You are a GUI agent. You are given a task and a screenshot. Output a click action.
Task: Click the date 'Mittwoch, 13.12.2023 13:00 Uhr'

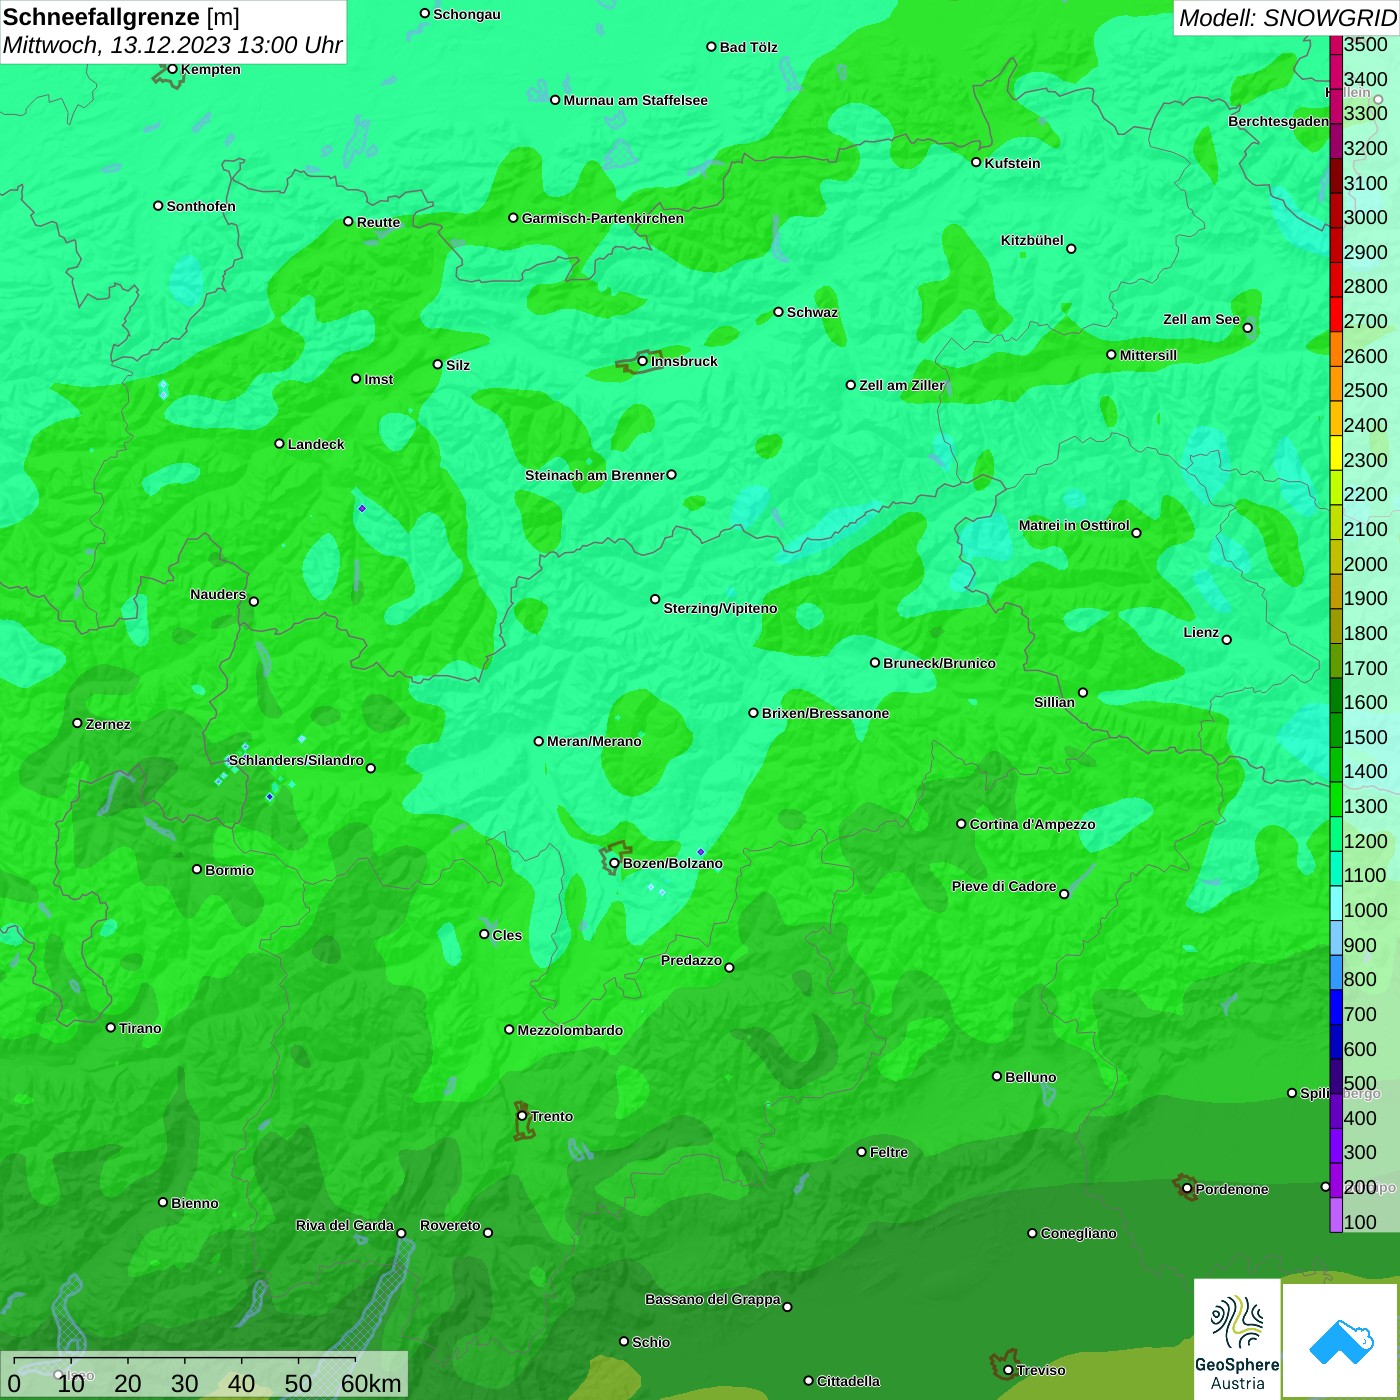point(172,46)
